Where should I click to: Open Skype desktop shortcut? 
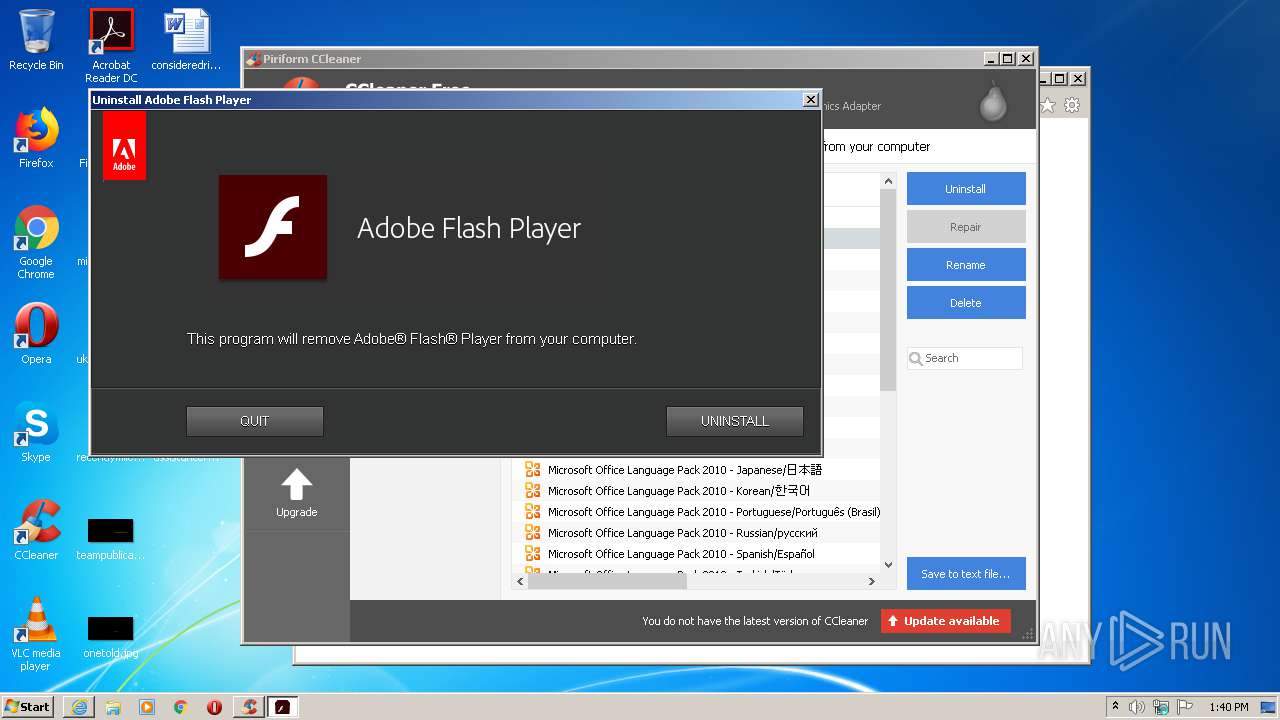(x=36, y=432)
